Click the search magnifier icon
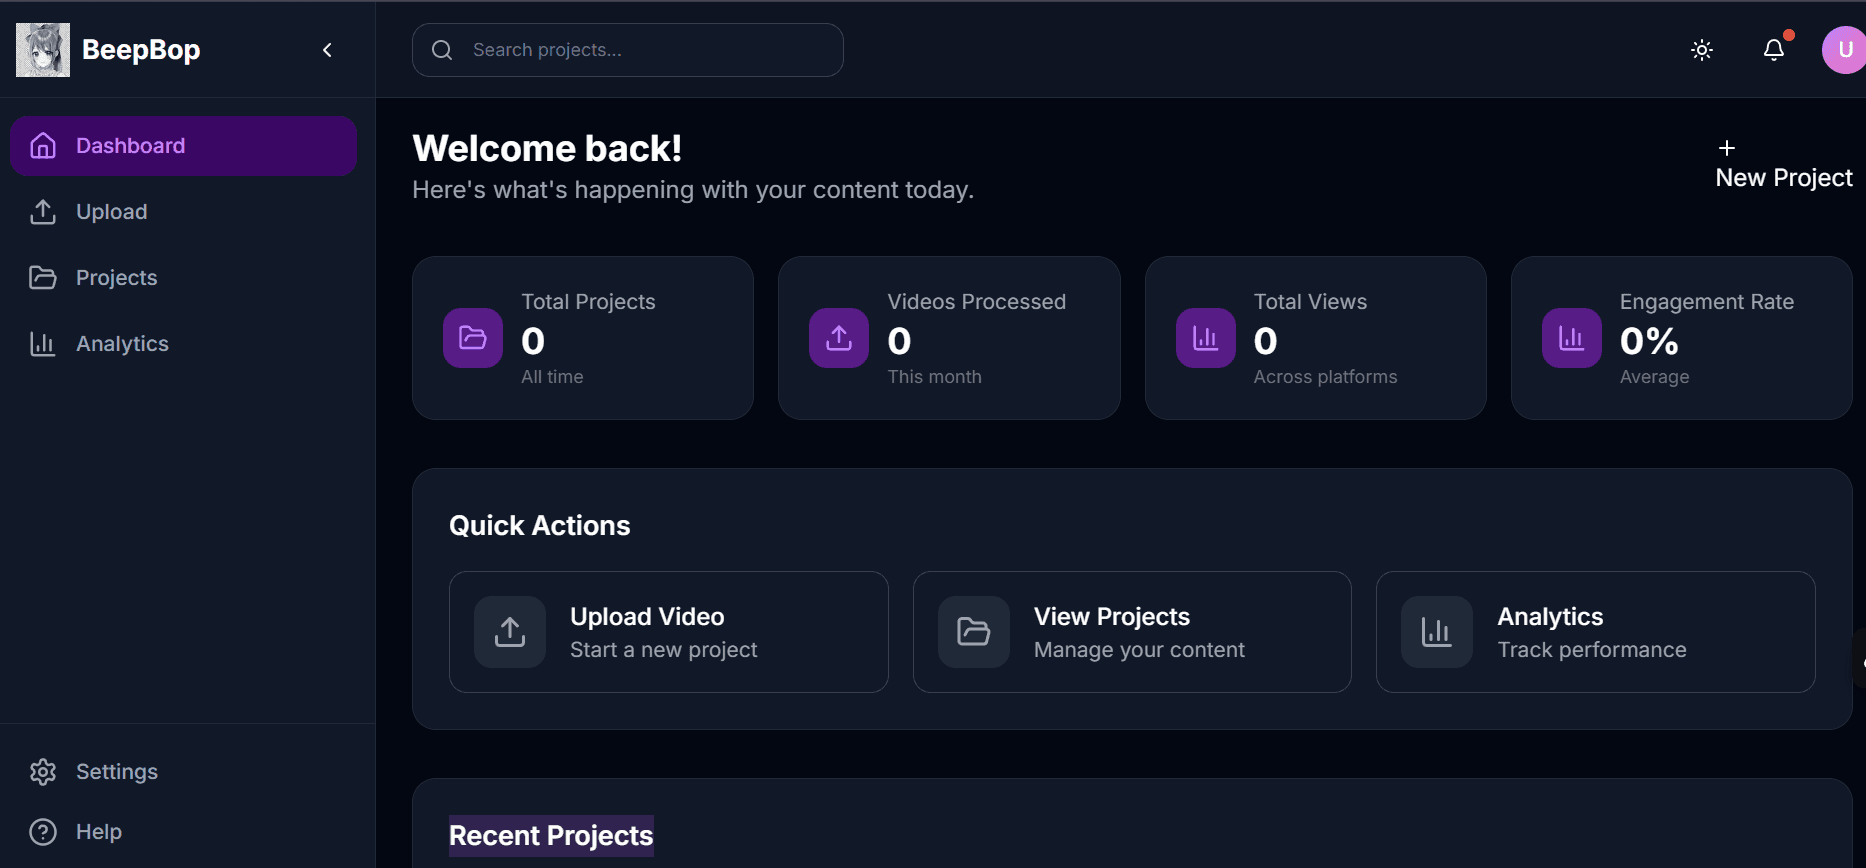Image resolution: width=1866 pixels, height=868 pixels. 442,50
